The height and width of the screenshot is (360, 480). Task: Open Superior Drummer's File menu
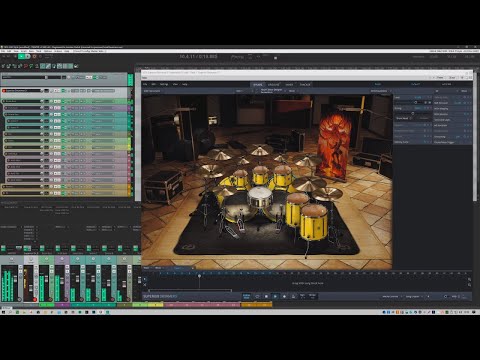(x=145, y=84)
